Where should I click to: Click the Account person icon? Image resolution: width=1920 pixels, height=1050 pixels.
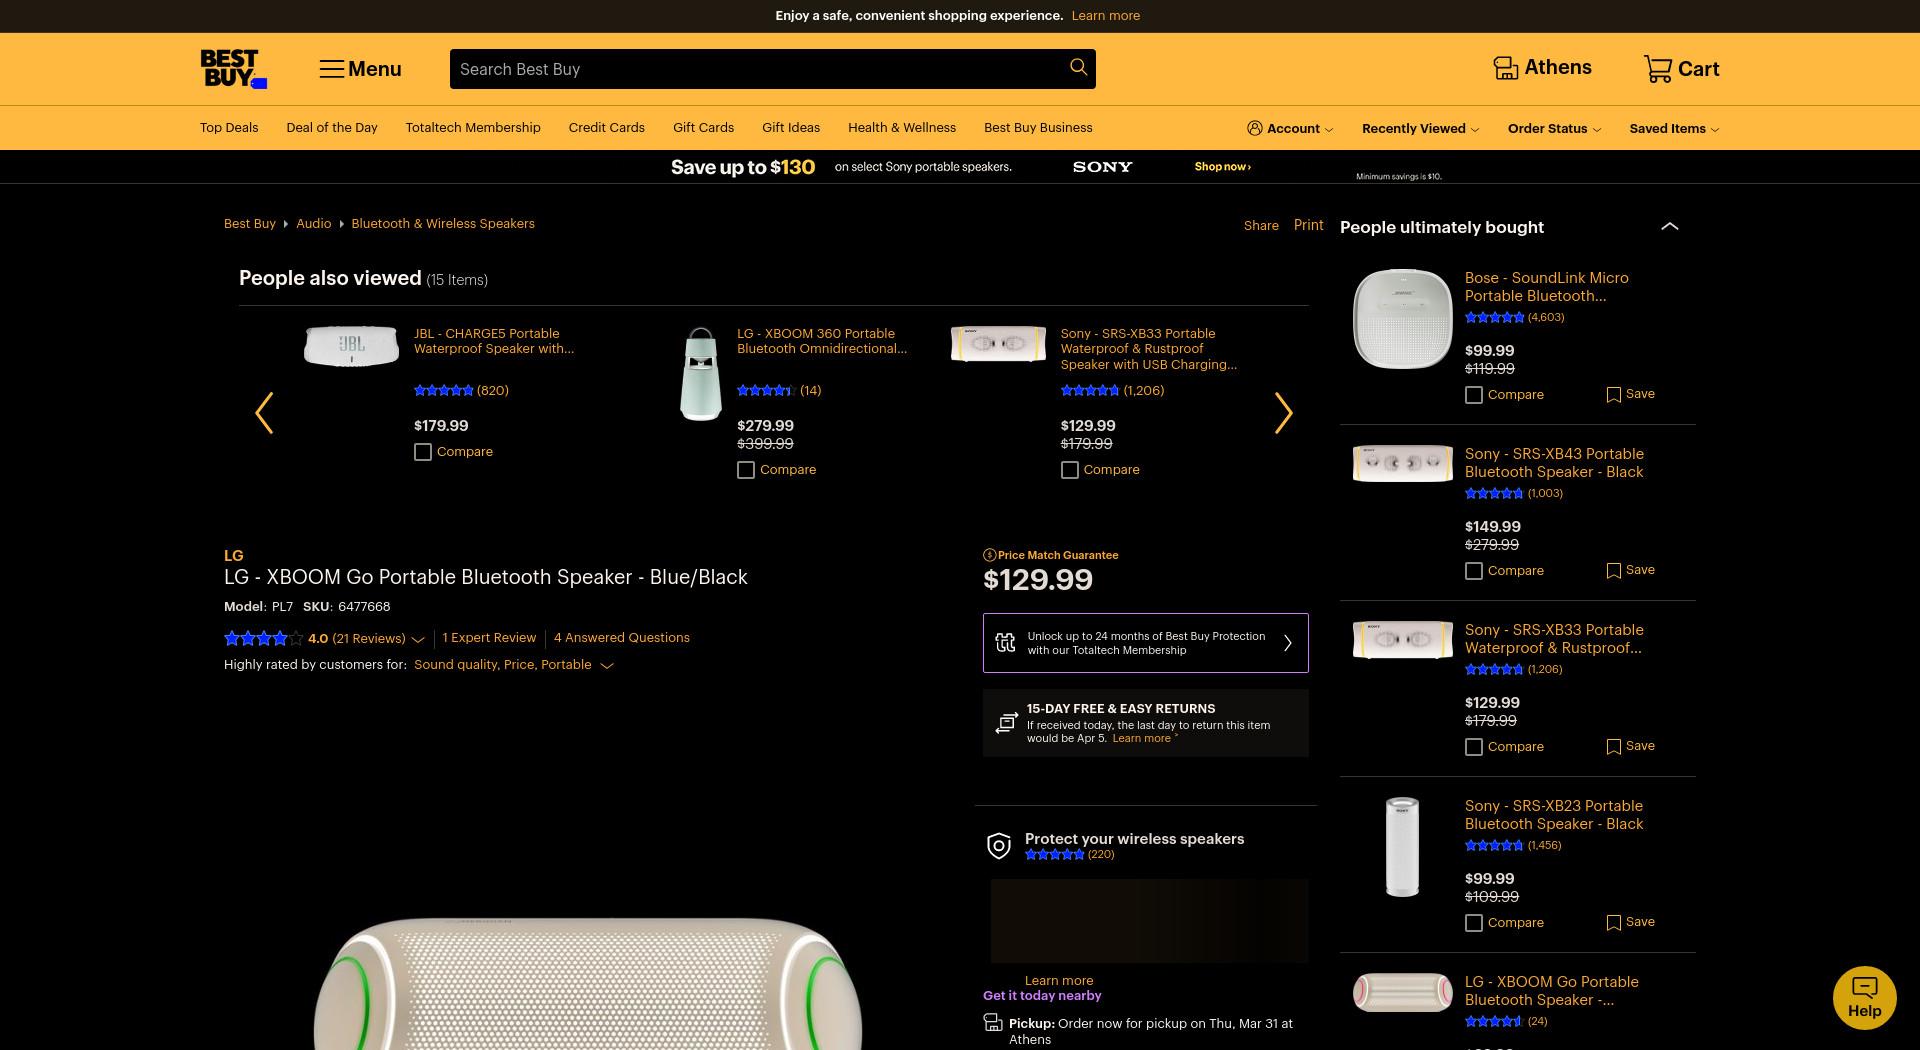1254,128
